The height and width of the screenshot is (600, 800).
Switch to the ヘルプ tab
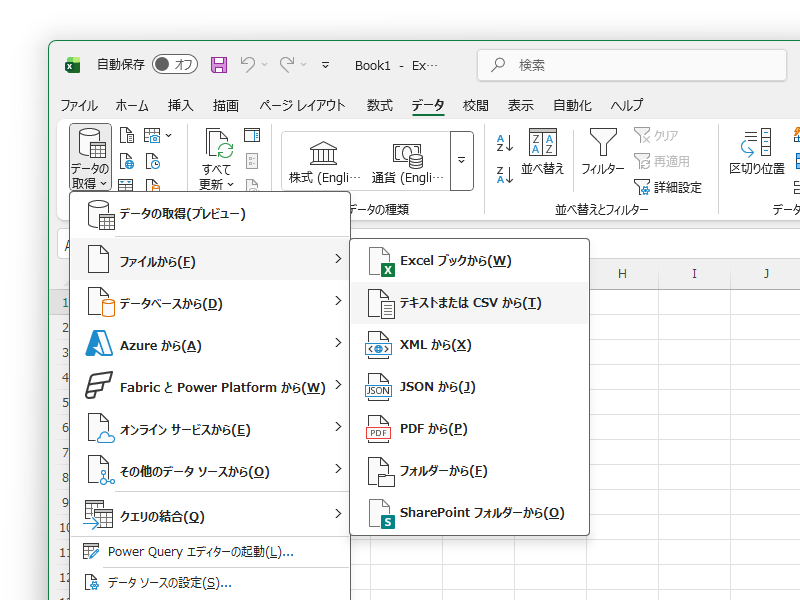click(x=627, y=105)
